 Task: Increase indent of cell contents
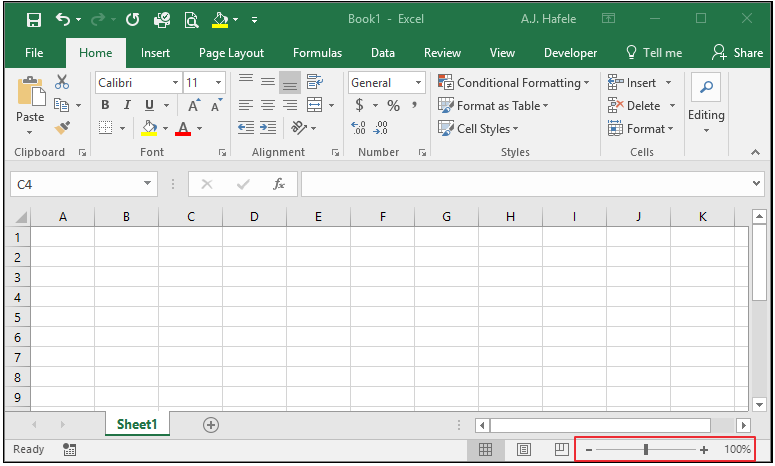[x=268, y=128]
